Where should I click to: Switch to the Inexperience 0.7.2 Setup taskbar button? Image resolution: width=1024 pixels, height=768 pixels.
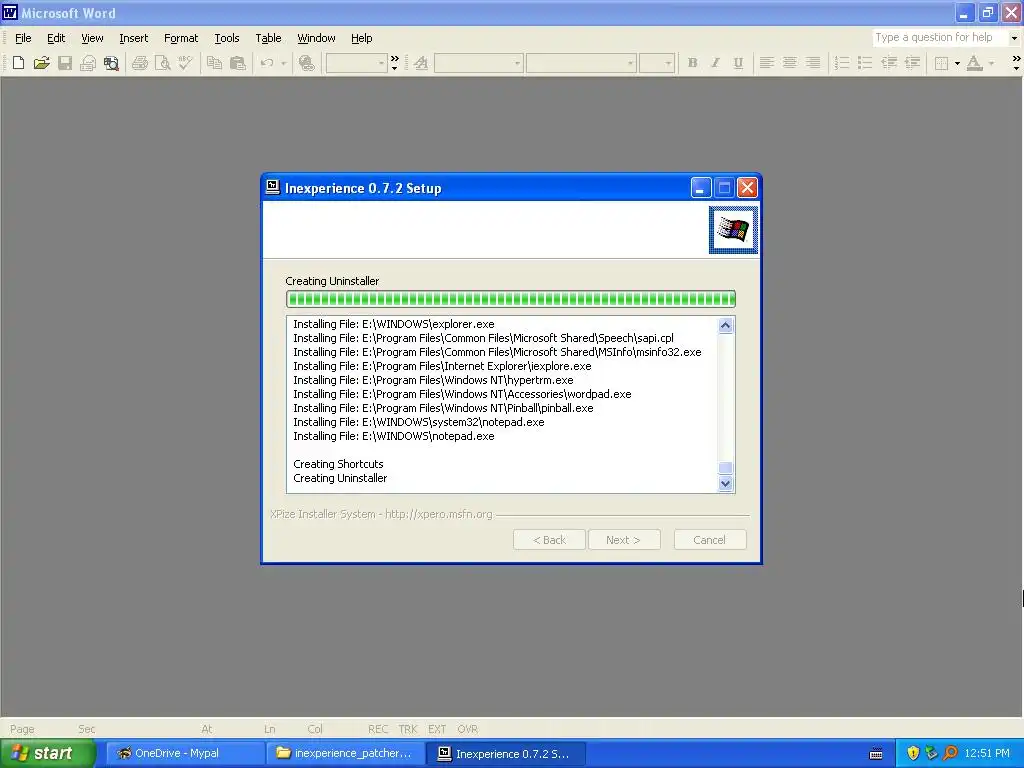coord(505,753)
